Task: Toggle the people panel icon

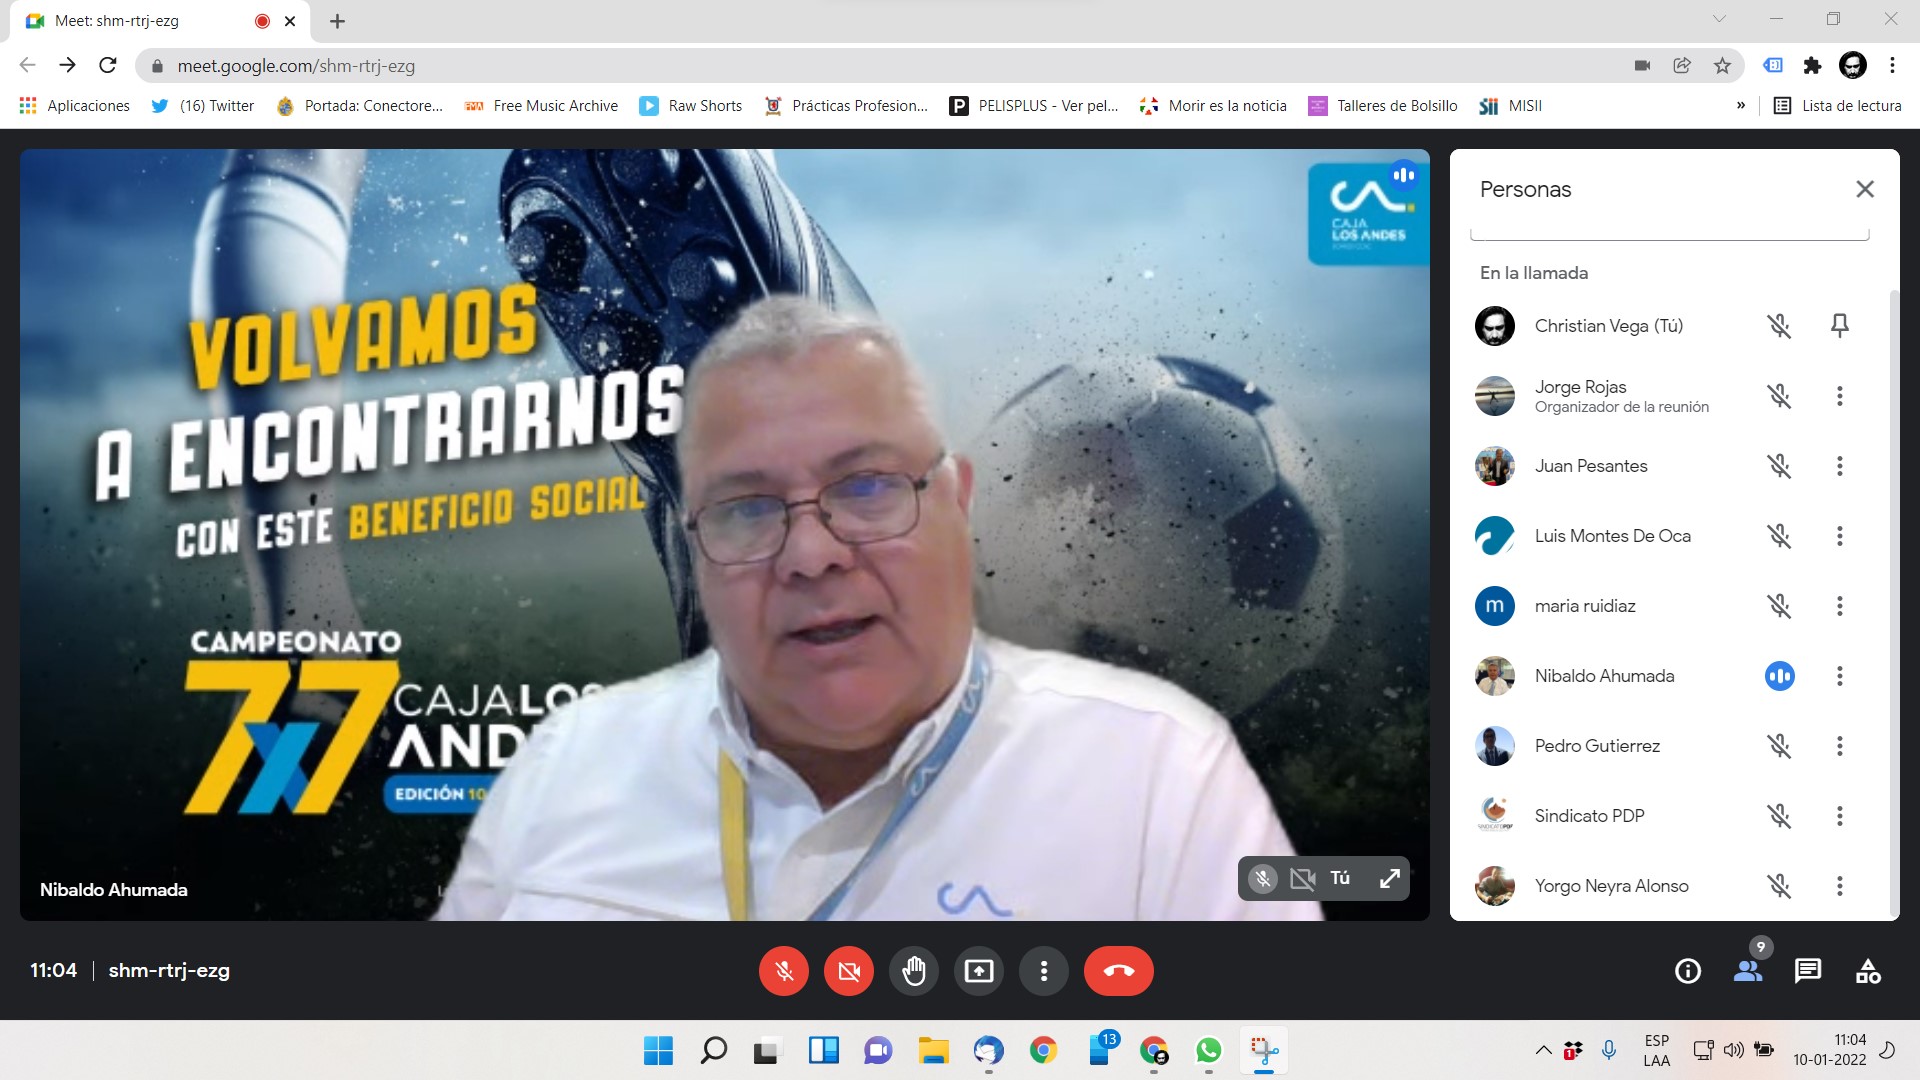Action: click(x=1747, y=971)
